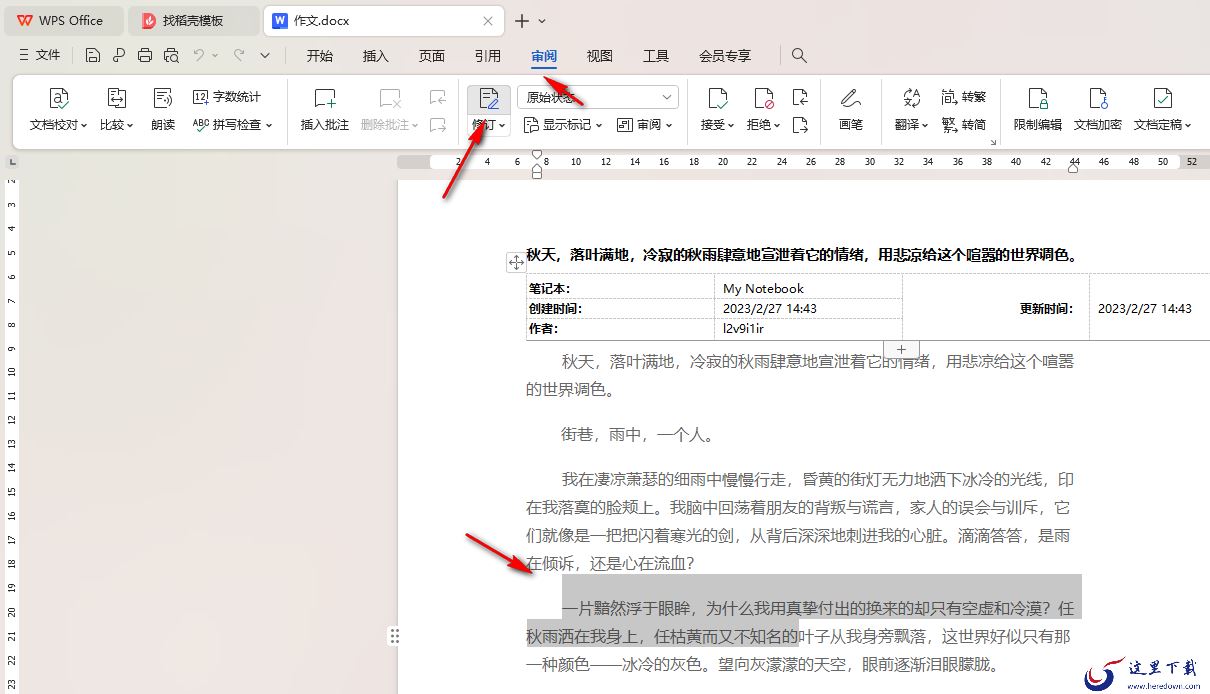The width and height of the screenshot is (1210, 694).
Task: Go to previous revision icon
Action: pyautogui.click(x=800, y=97)
